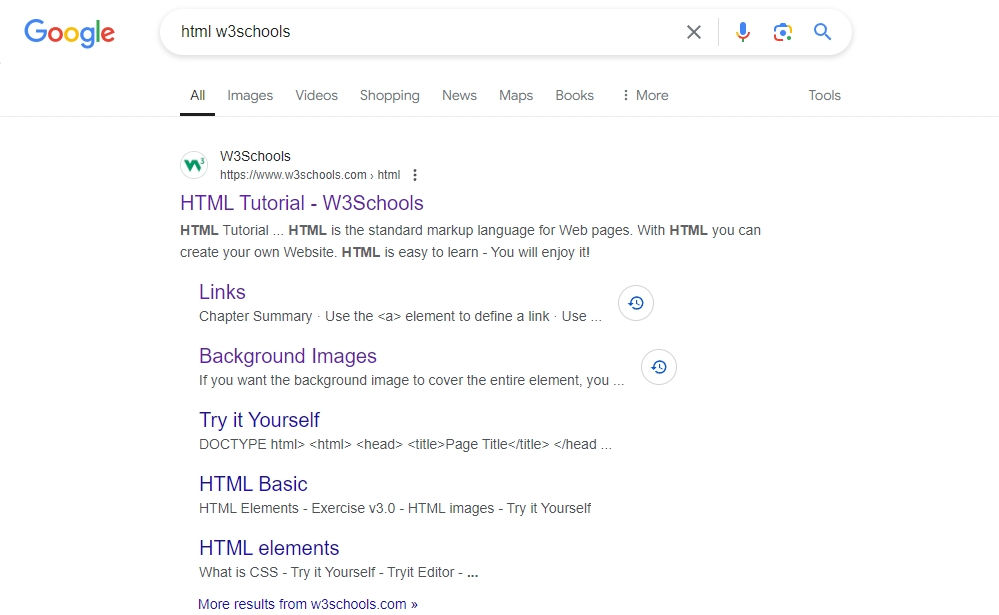
Task: Click the 'What is CSS - Try it Yourself' snippet
Action: click(339, 572)
